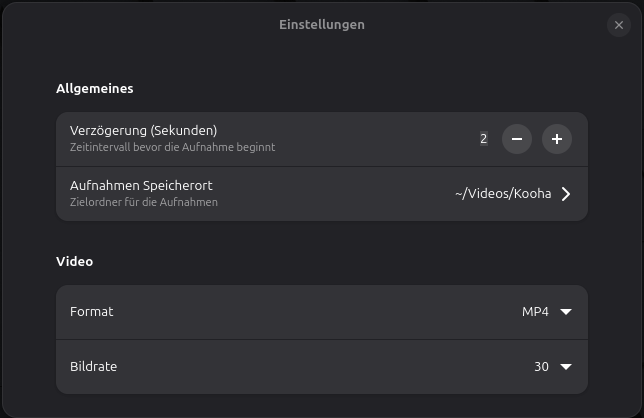This screenshot has width=644, height=418.
Task: Click the delay value field showing 2
Action: (x=484, y=139)
